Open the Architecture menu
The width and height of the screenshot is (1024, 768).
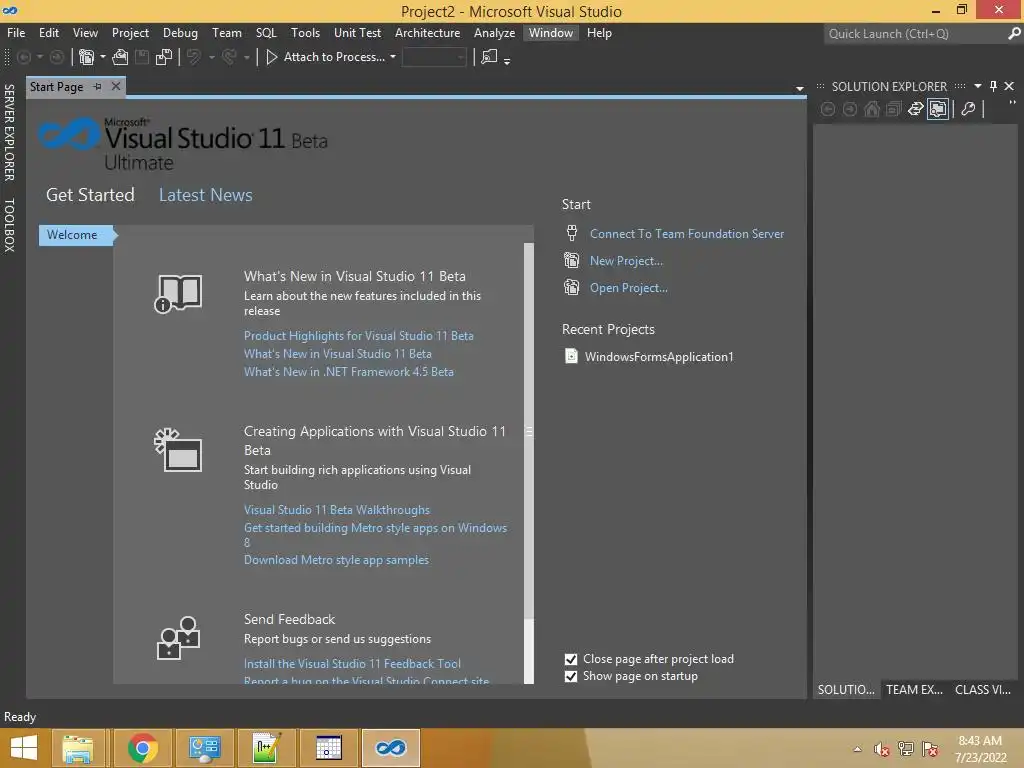(x=427, y=33)
